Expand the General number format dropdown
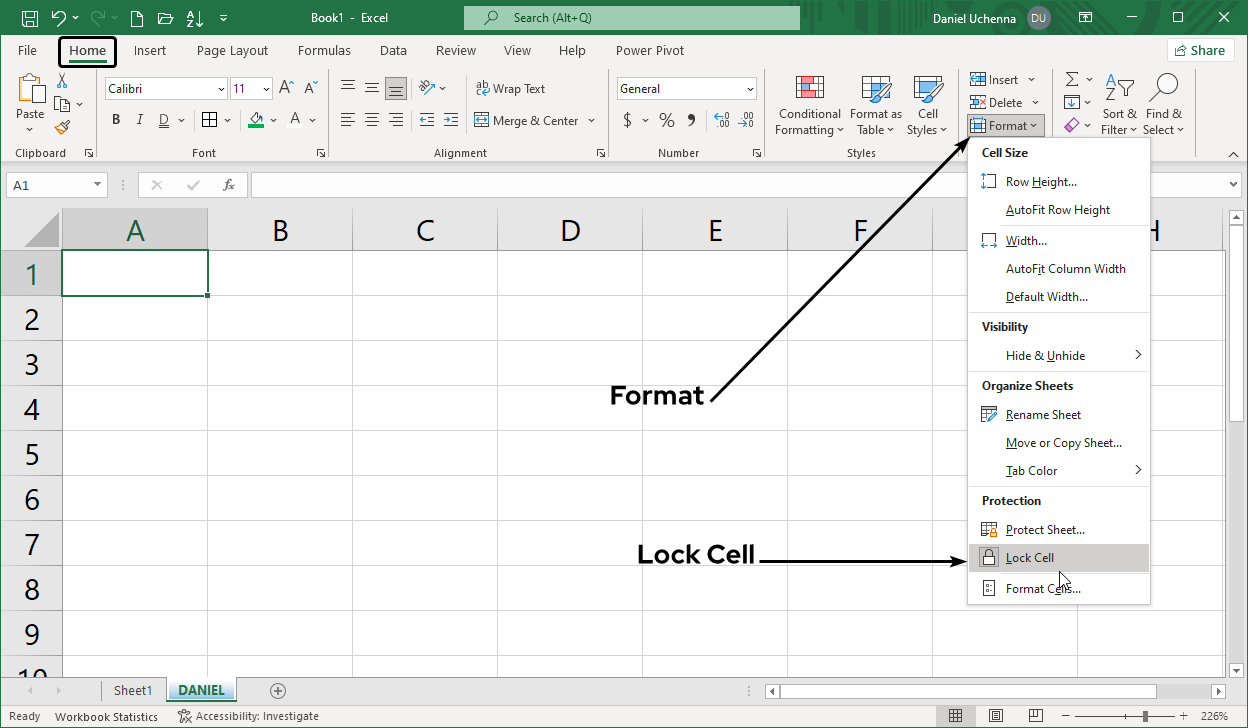This screenshot has height=728, width=1248. tap(750, 89)
